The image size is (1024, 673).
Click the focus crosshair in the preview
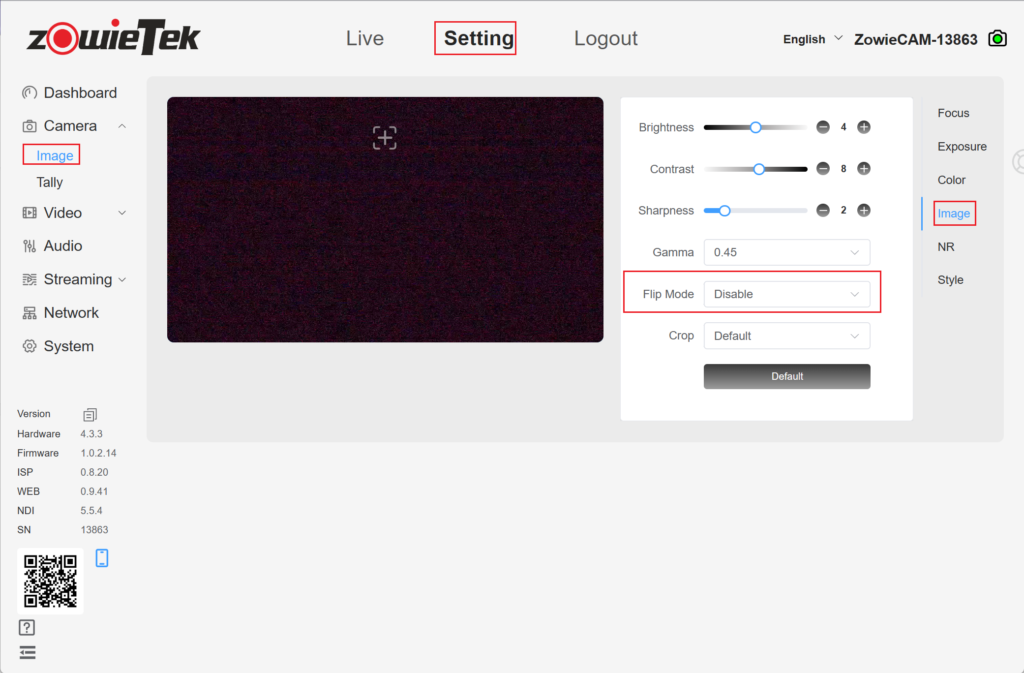(385, 138)
